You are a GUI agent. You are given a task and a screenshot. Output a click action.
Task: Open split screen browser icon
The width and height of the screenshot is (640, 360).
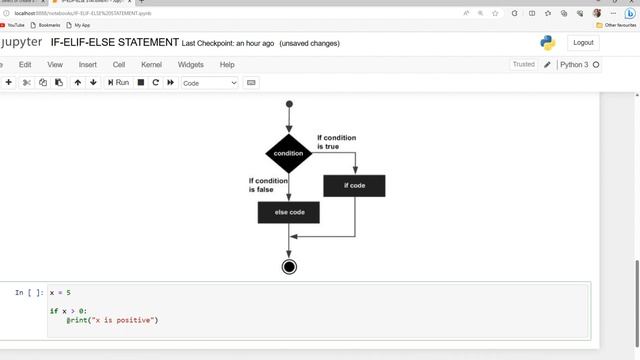pos(532,13)
